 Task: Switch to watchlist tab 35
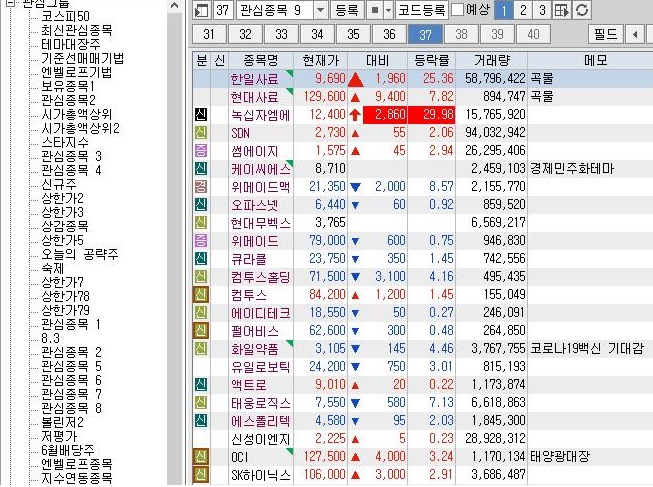[353, 34]
